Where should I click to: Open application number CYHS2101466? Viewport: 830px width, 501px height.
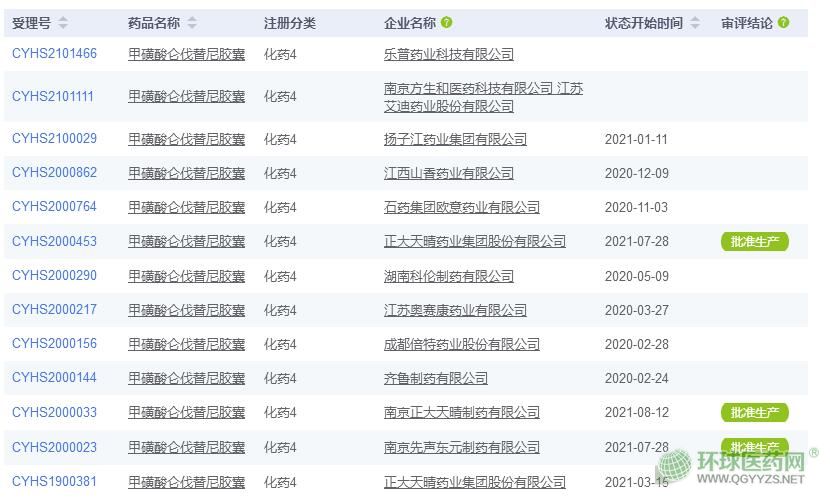(x=54, y=54)
